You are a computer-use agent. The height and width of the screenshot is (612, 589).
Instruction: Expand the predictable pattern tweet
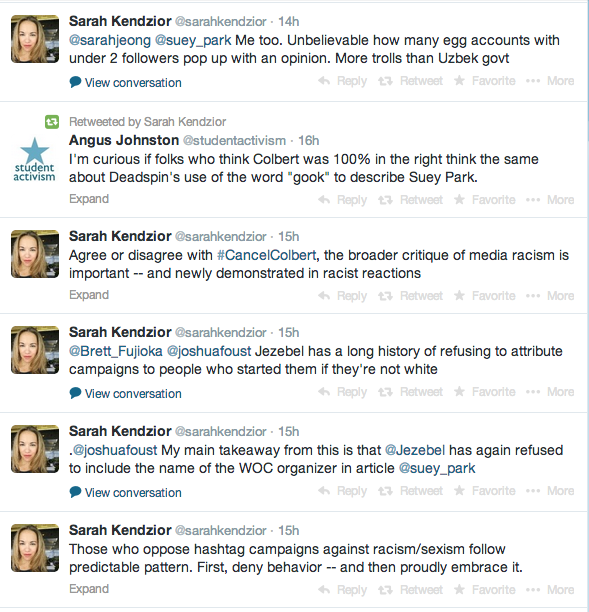(89, 589)
